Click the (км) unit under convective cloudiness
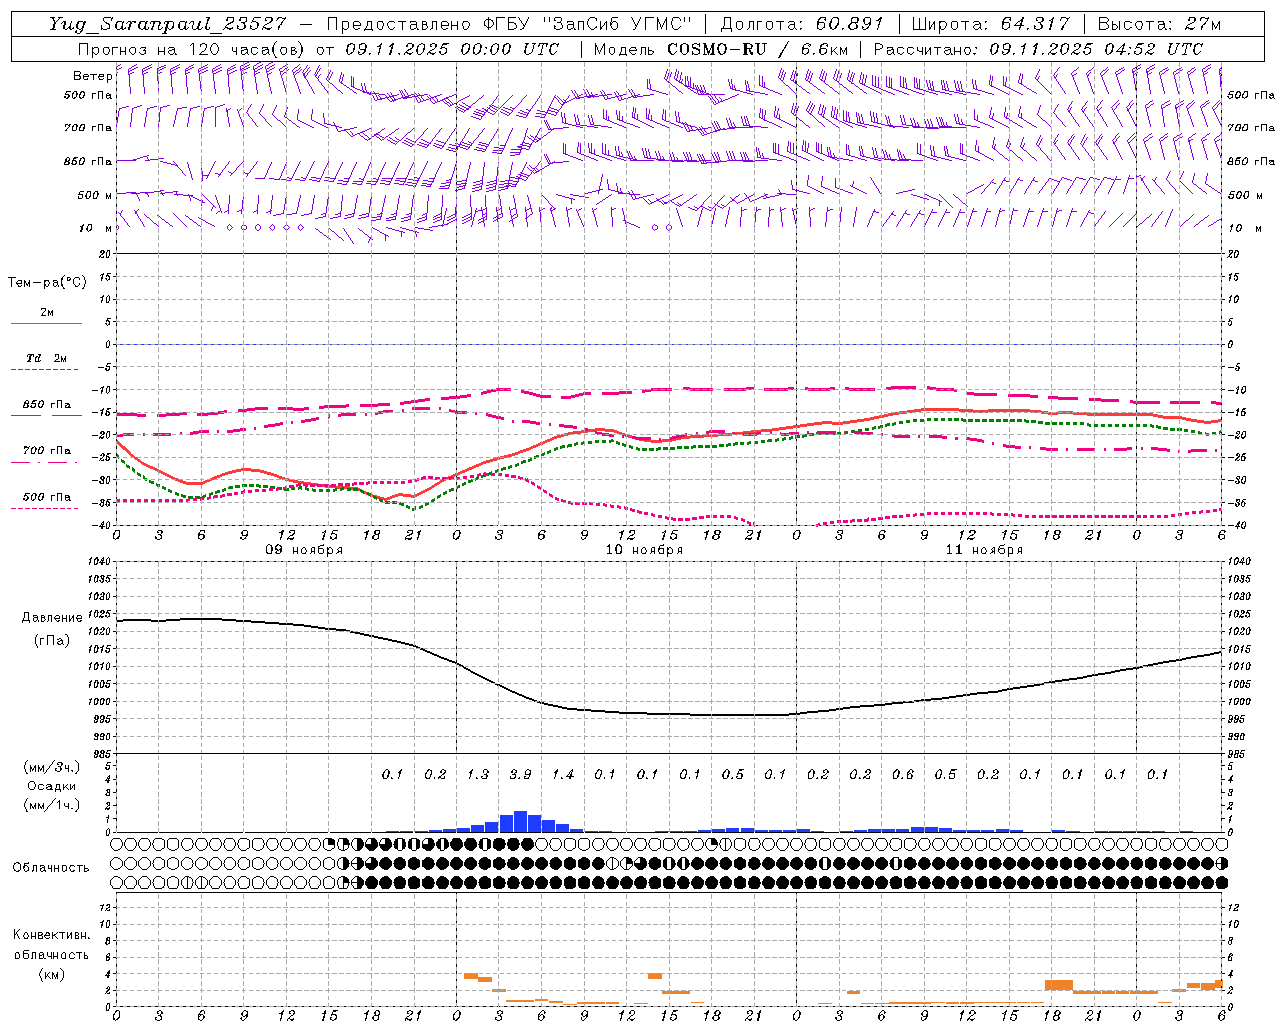The height and width of the screenshot is (1024, 1280). tap(51, 974)
